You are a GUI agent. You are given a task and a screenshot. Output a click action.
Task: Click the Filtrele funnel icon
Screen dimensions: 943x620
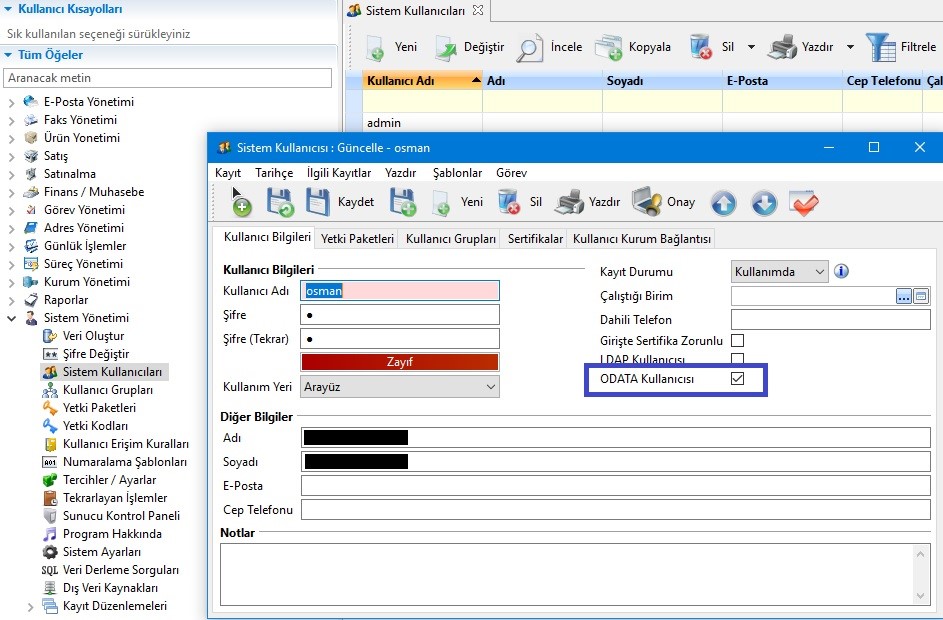point(880,47)
